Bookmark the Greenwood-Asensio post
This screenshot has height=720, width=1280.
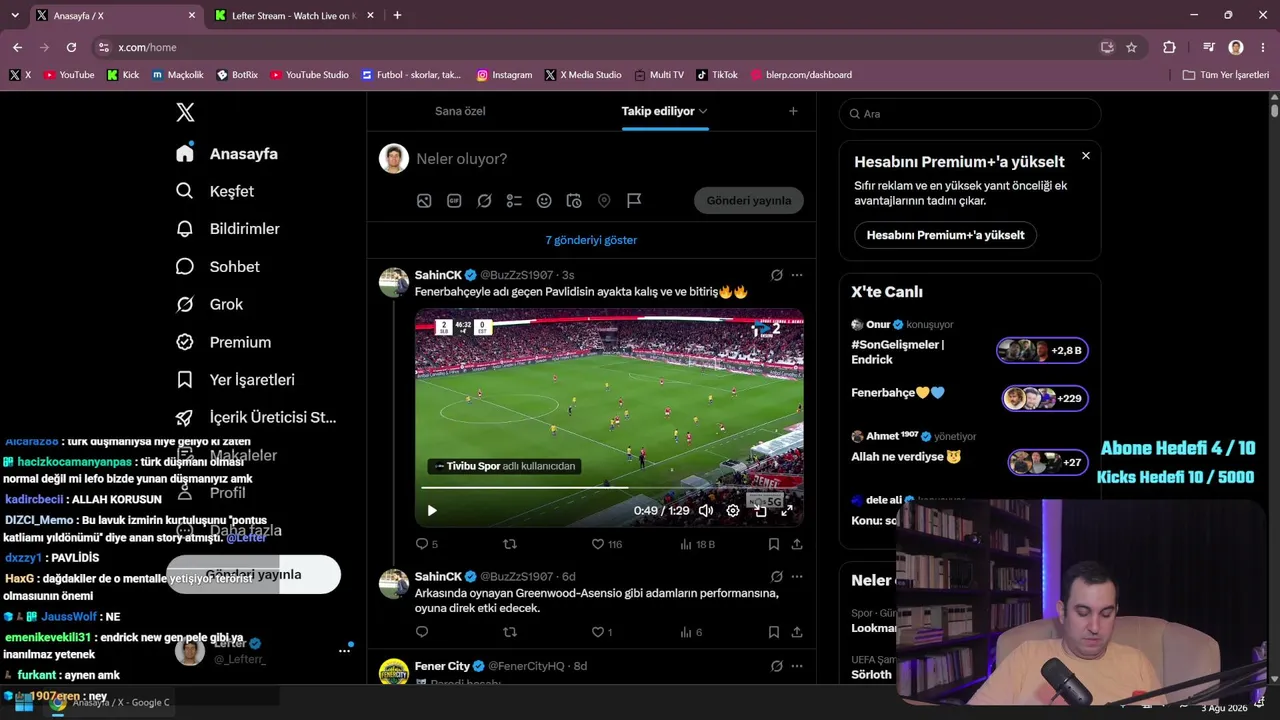pos(774,632)
